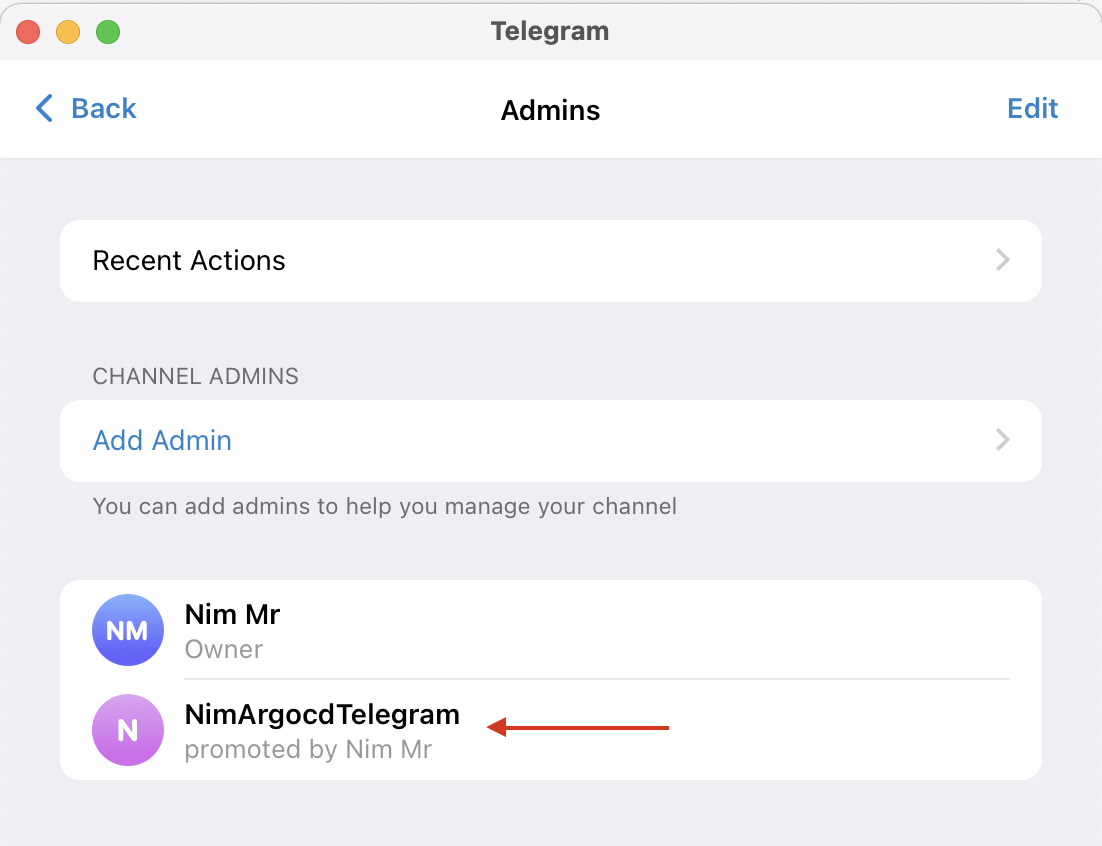Click the Owner role label under Nim Mr
The height and width of the screenshot is (846, 1102).
(x=224, y=649)
